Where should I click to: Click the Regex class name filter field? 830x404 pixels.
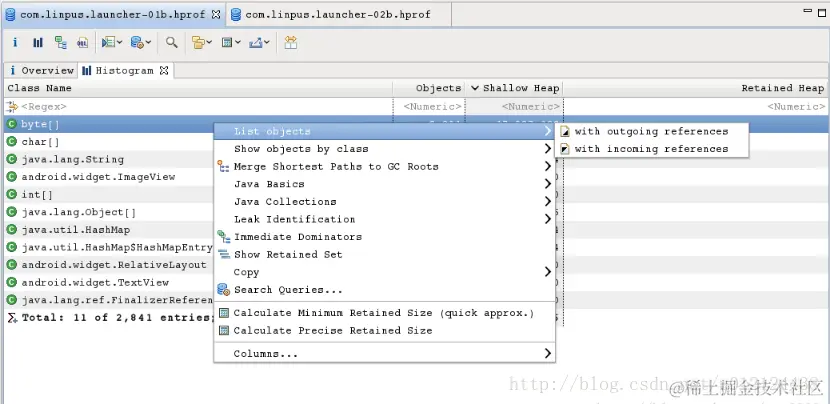199,106
